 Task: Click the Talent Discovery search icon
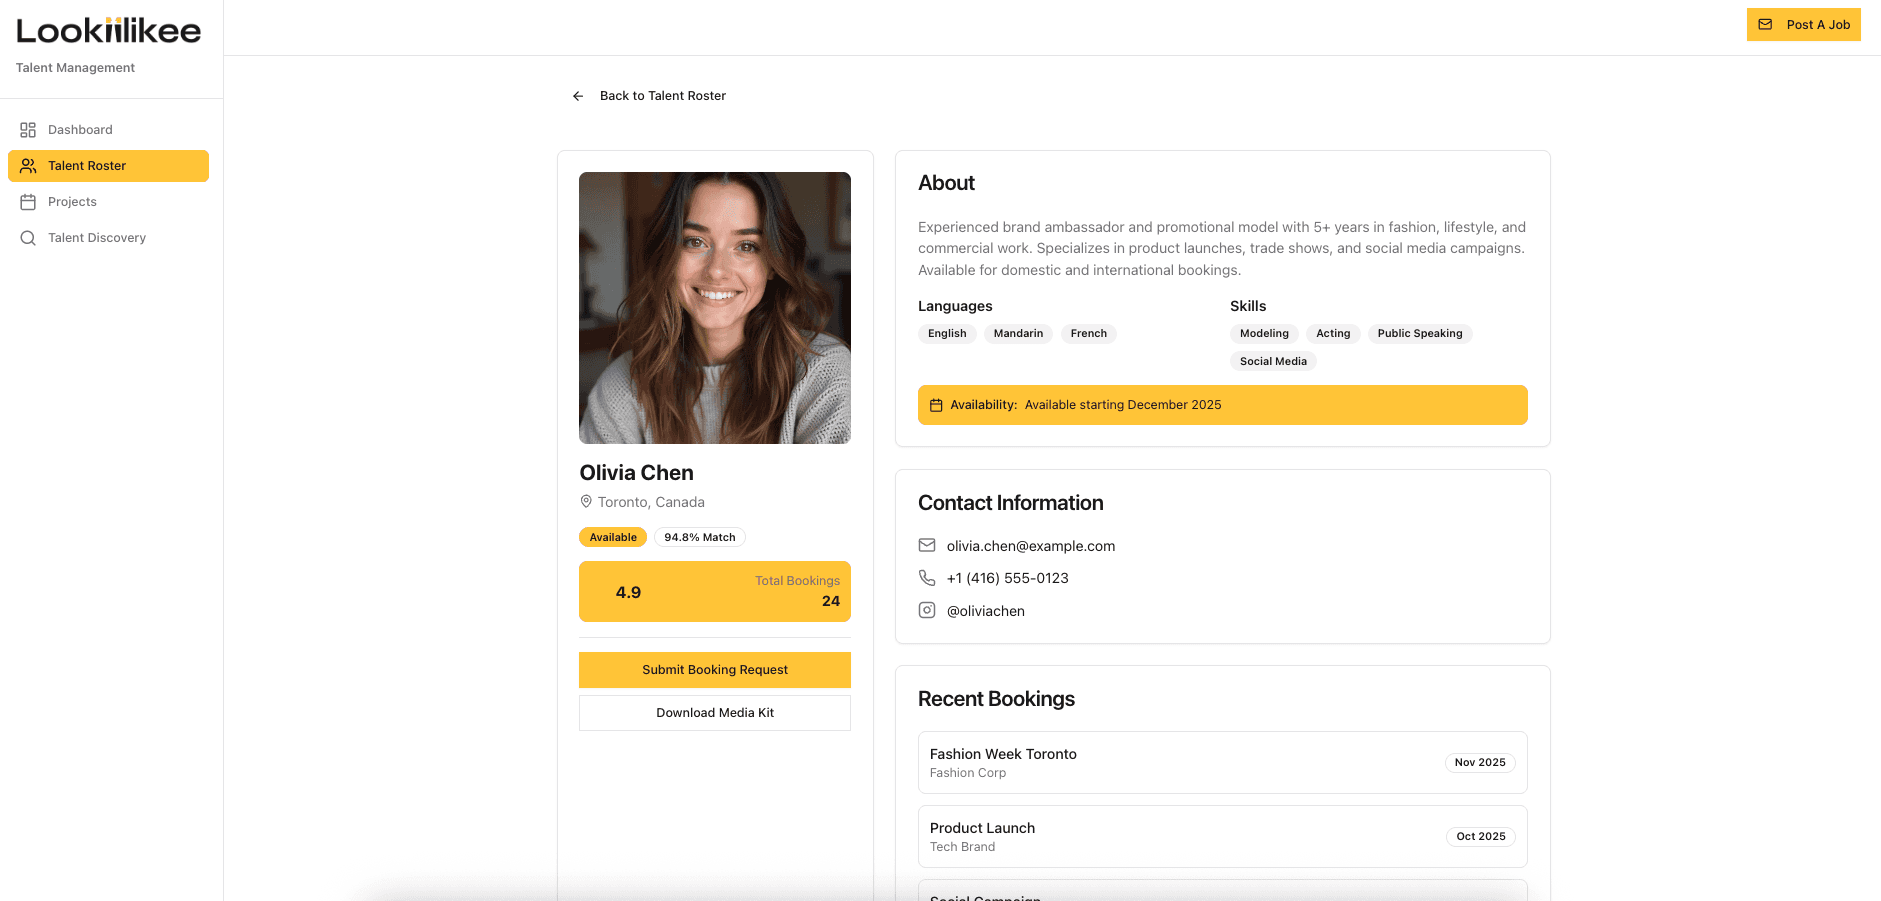point(28,238)
